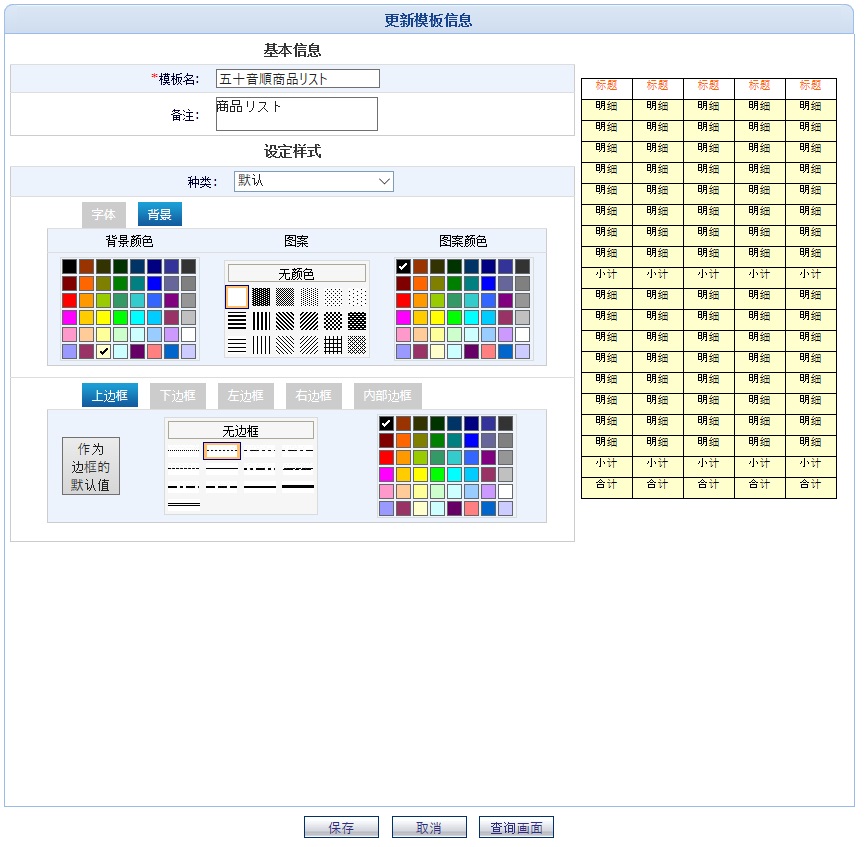Select the thick dense diagonal crosshatch pattern
Screen dimensions: 868x847
click(x=357, y=321)
